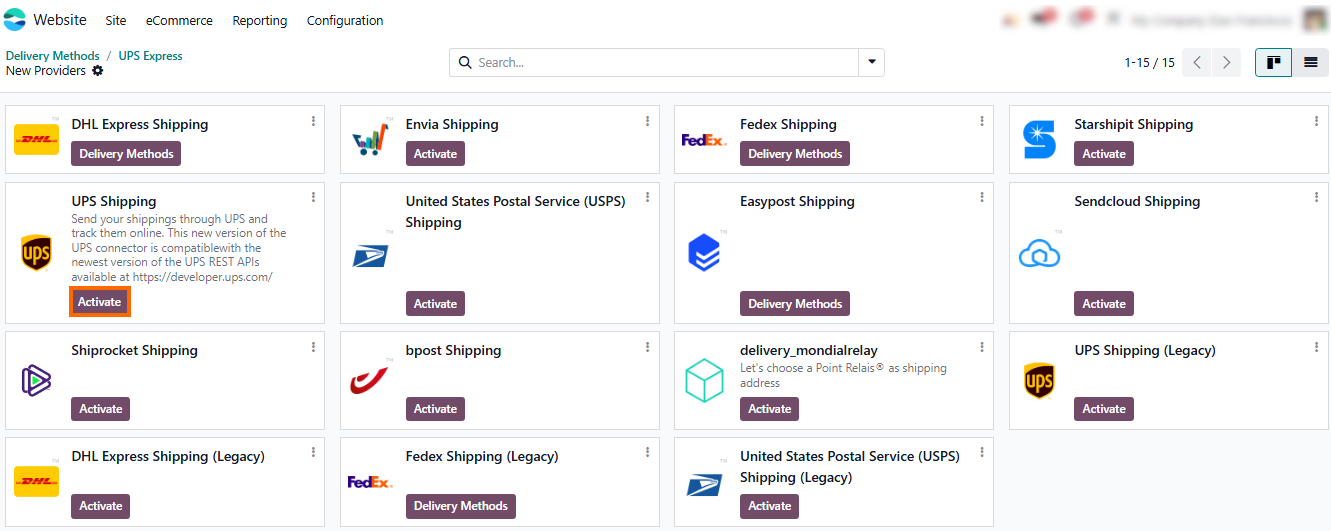Click the UPS Shipping logo thumbnail

click(36, 253)
